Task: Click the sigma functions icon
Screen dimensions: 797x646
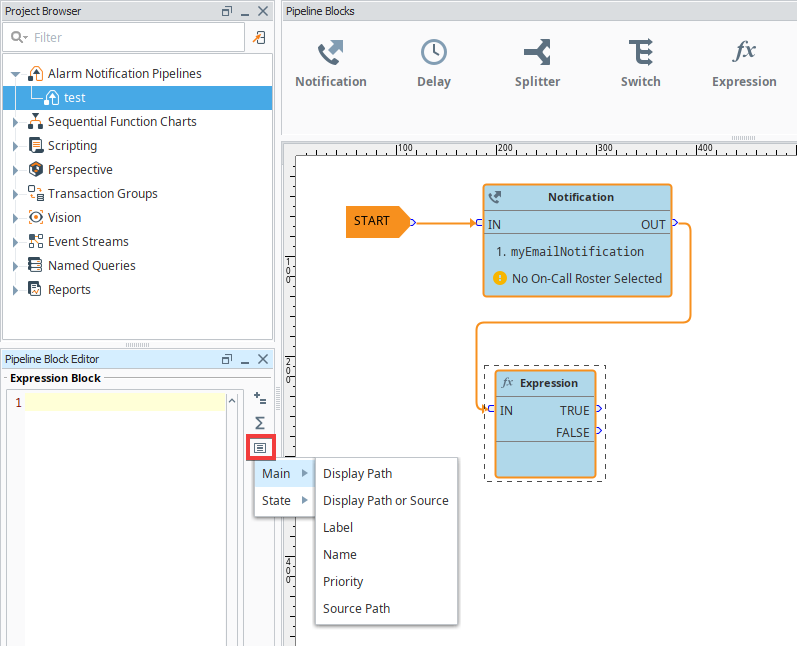Action: click(260, 423)
